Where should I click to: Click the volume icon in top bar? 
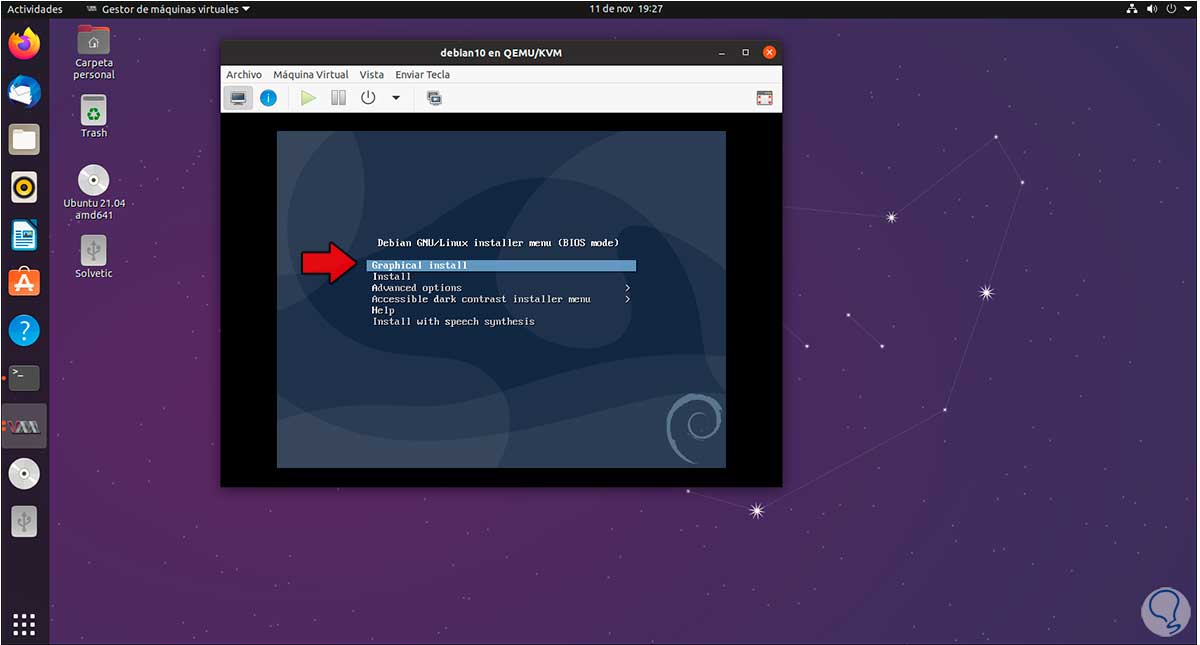coord(1152,9)
